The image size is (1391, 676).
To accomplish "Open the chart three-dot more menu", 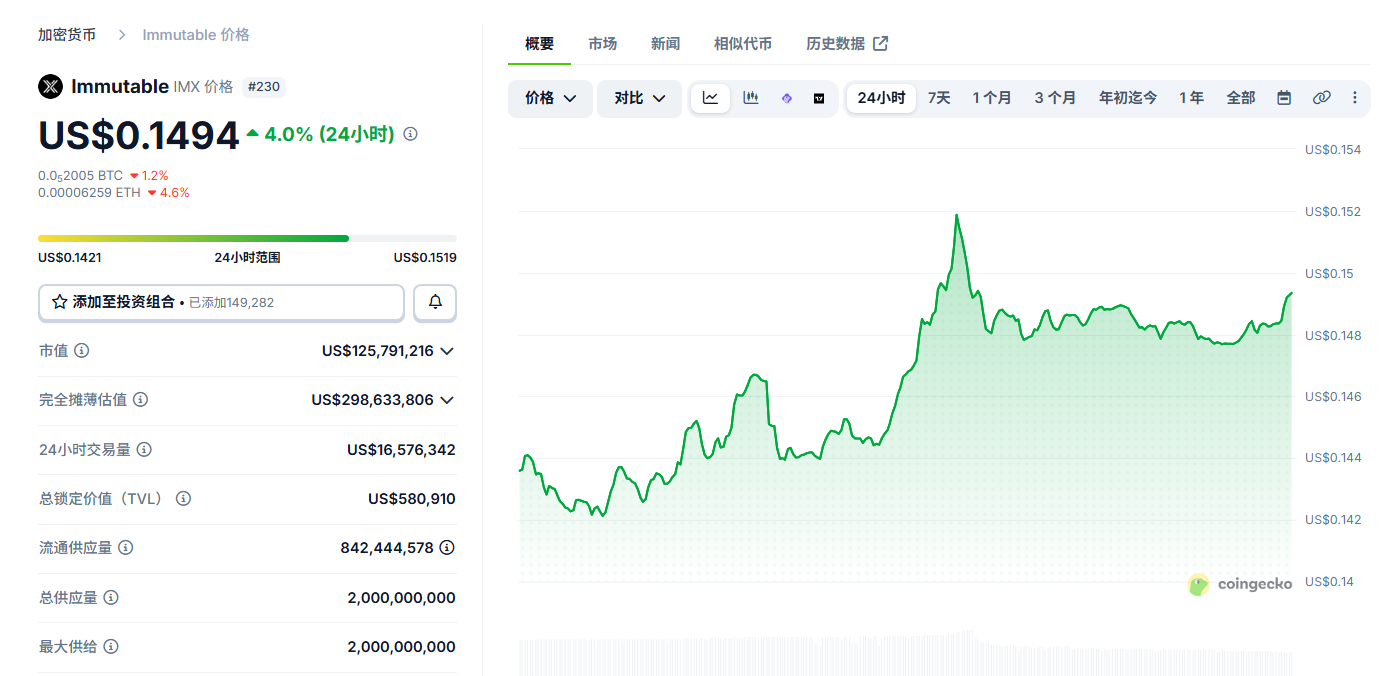I will pos(1355,98).
